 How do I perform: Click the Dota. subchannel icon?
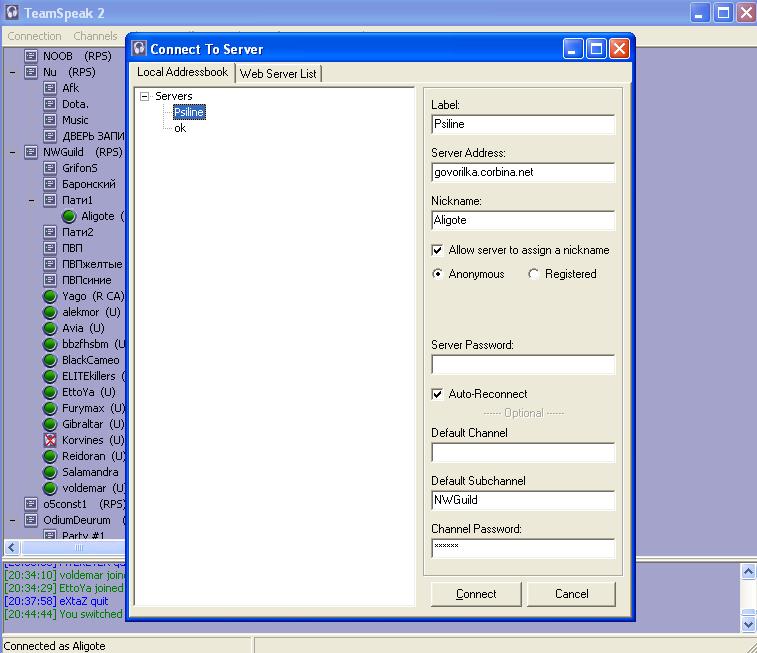[x=50, y=104]
